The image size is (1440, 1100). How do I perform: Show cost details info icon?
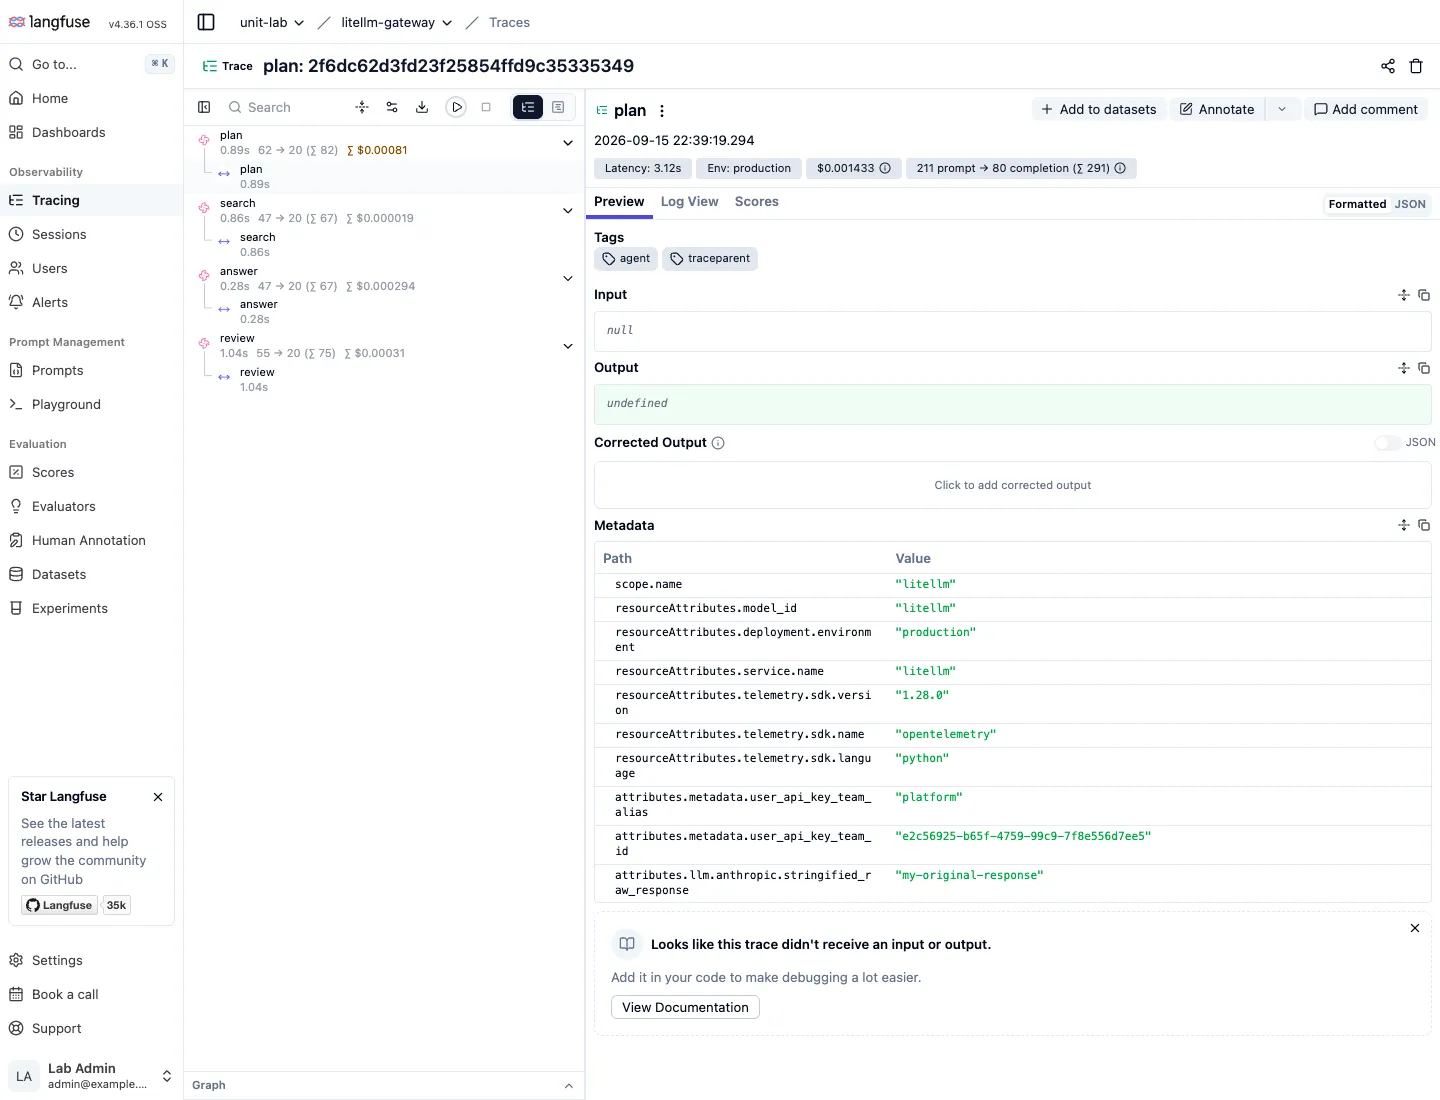click(885, 168)
